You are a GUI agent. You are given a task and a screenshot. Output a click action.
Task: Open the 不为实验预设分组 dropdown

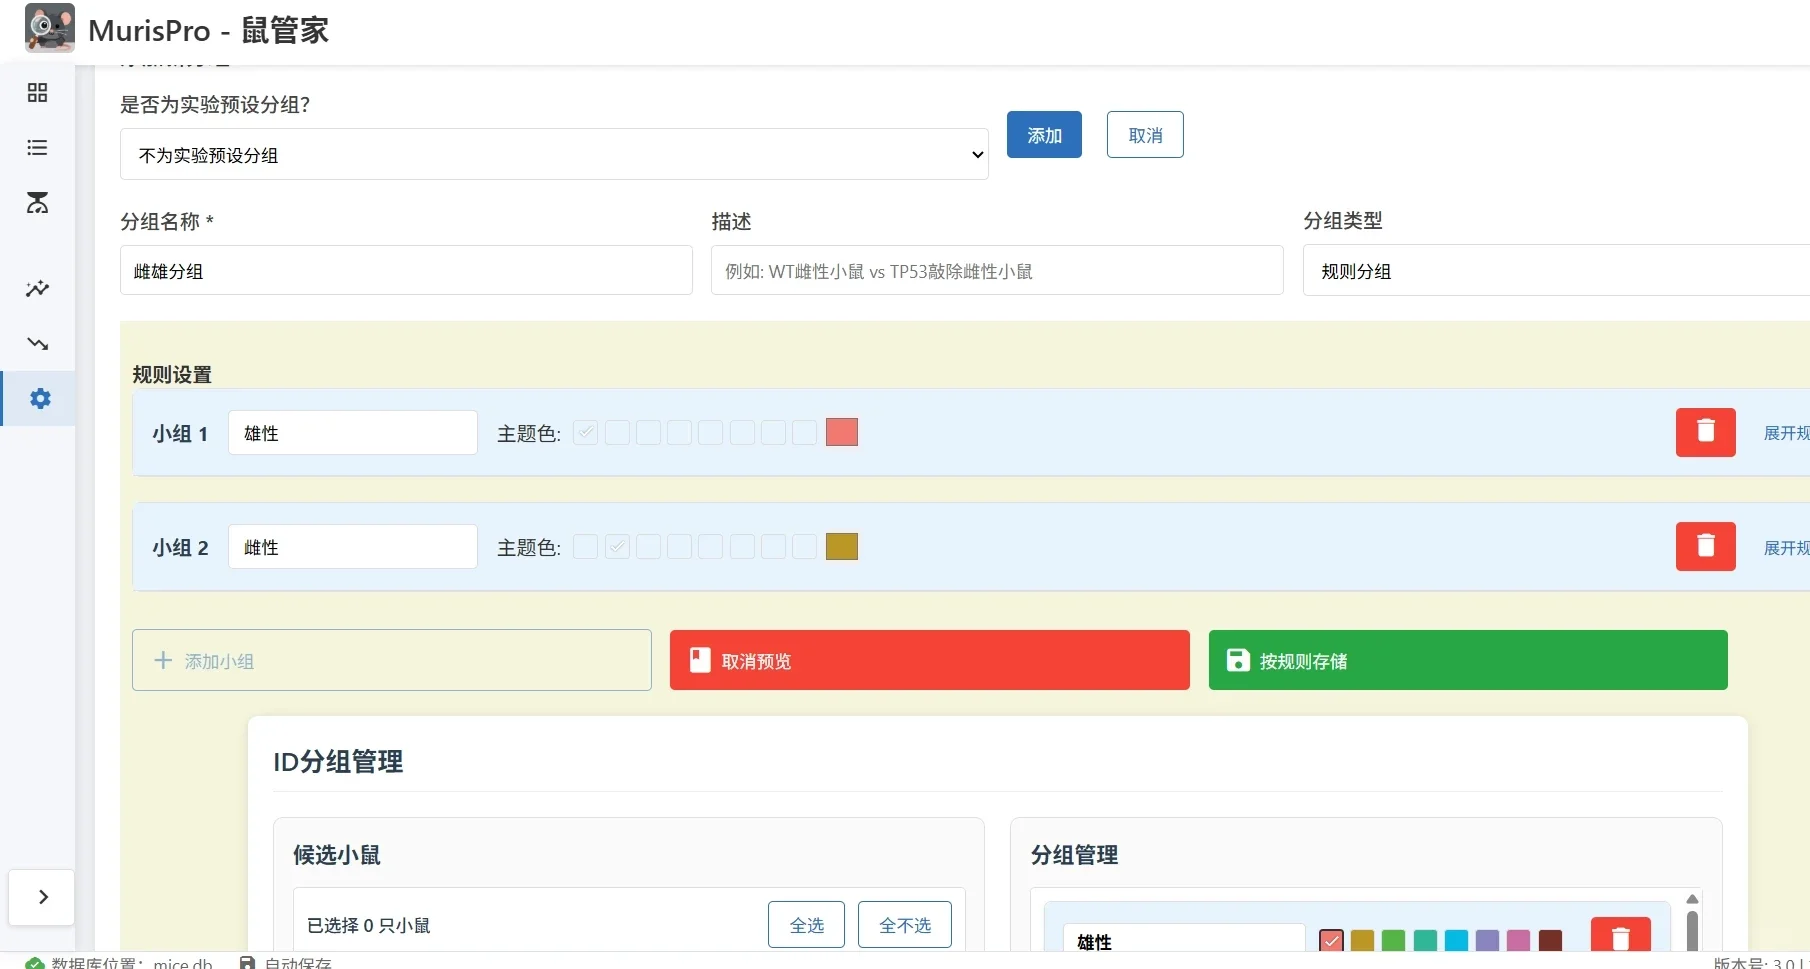pyautogui.click(x=553, y=154)
